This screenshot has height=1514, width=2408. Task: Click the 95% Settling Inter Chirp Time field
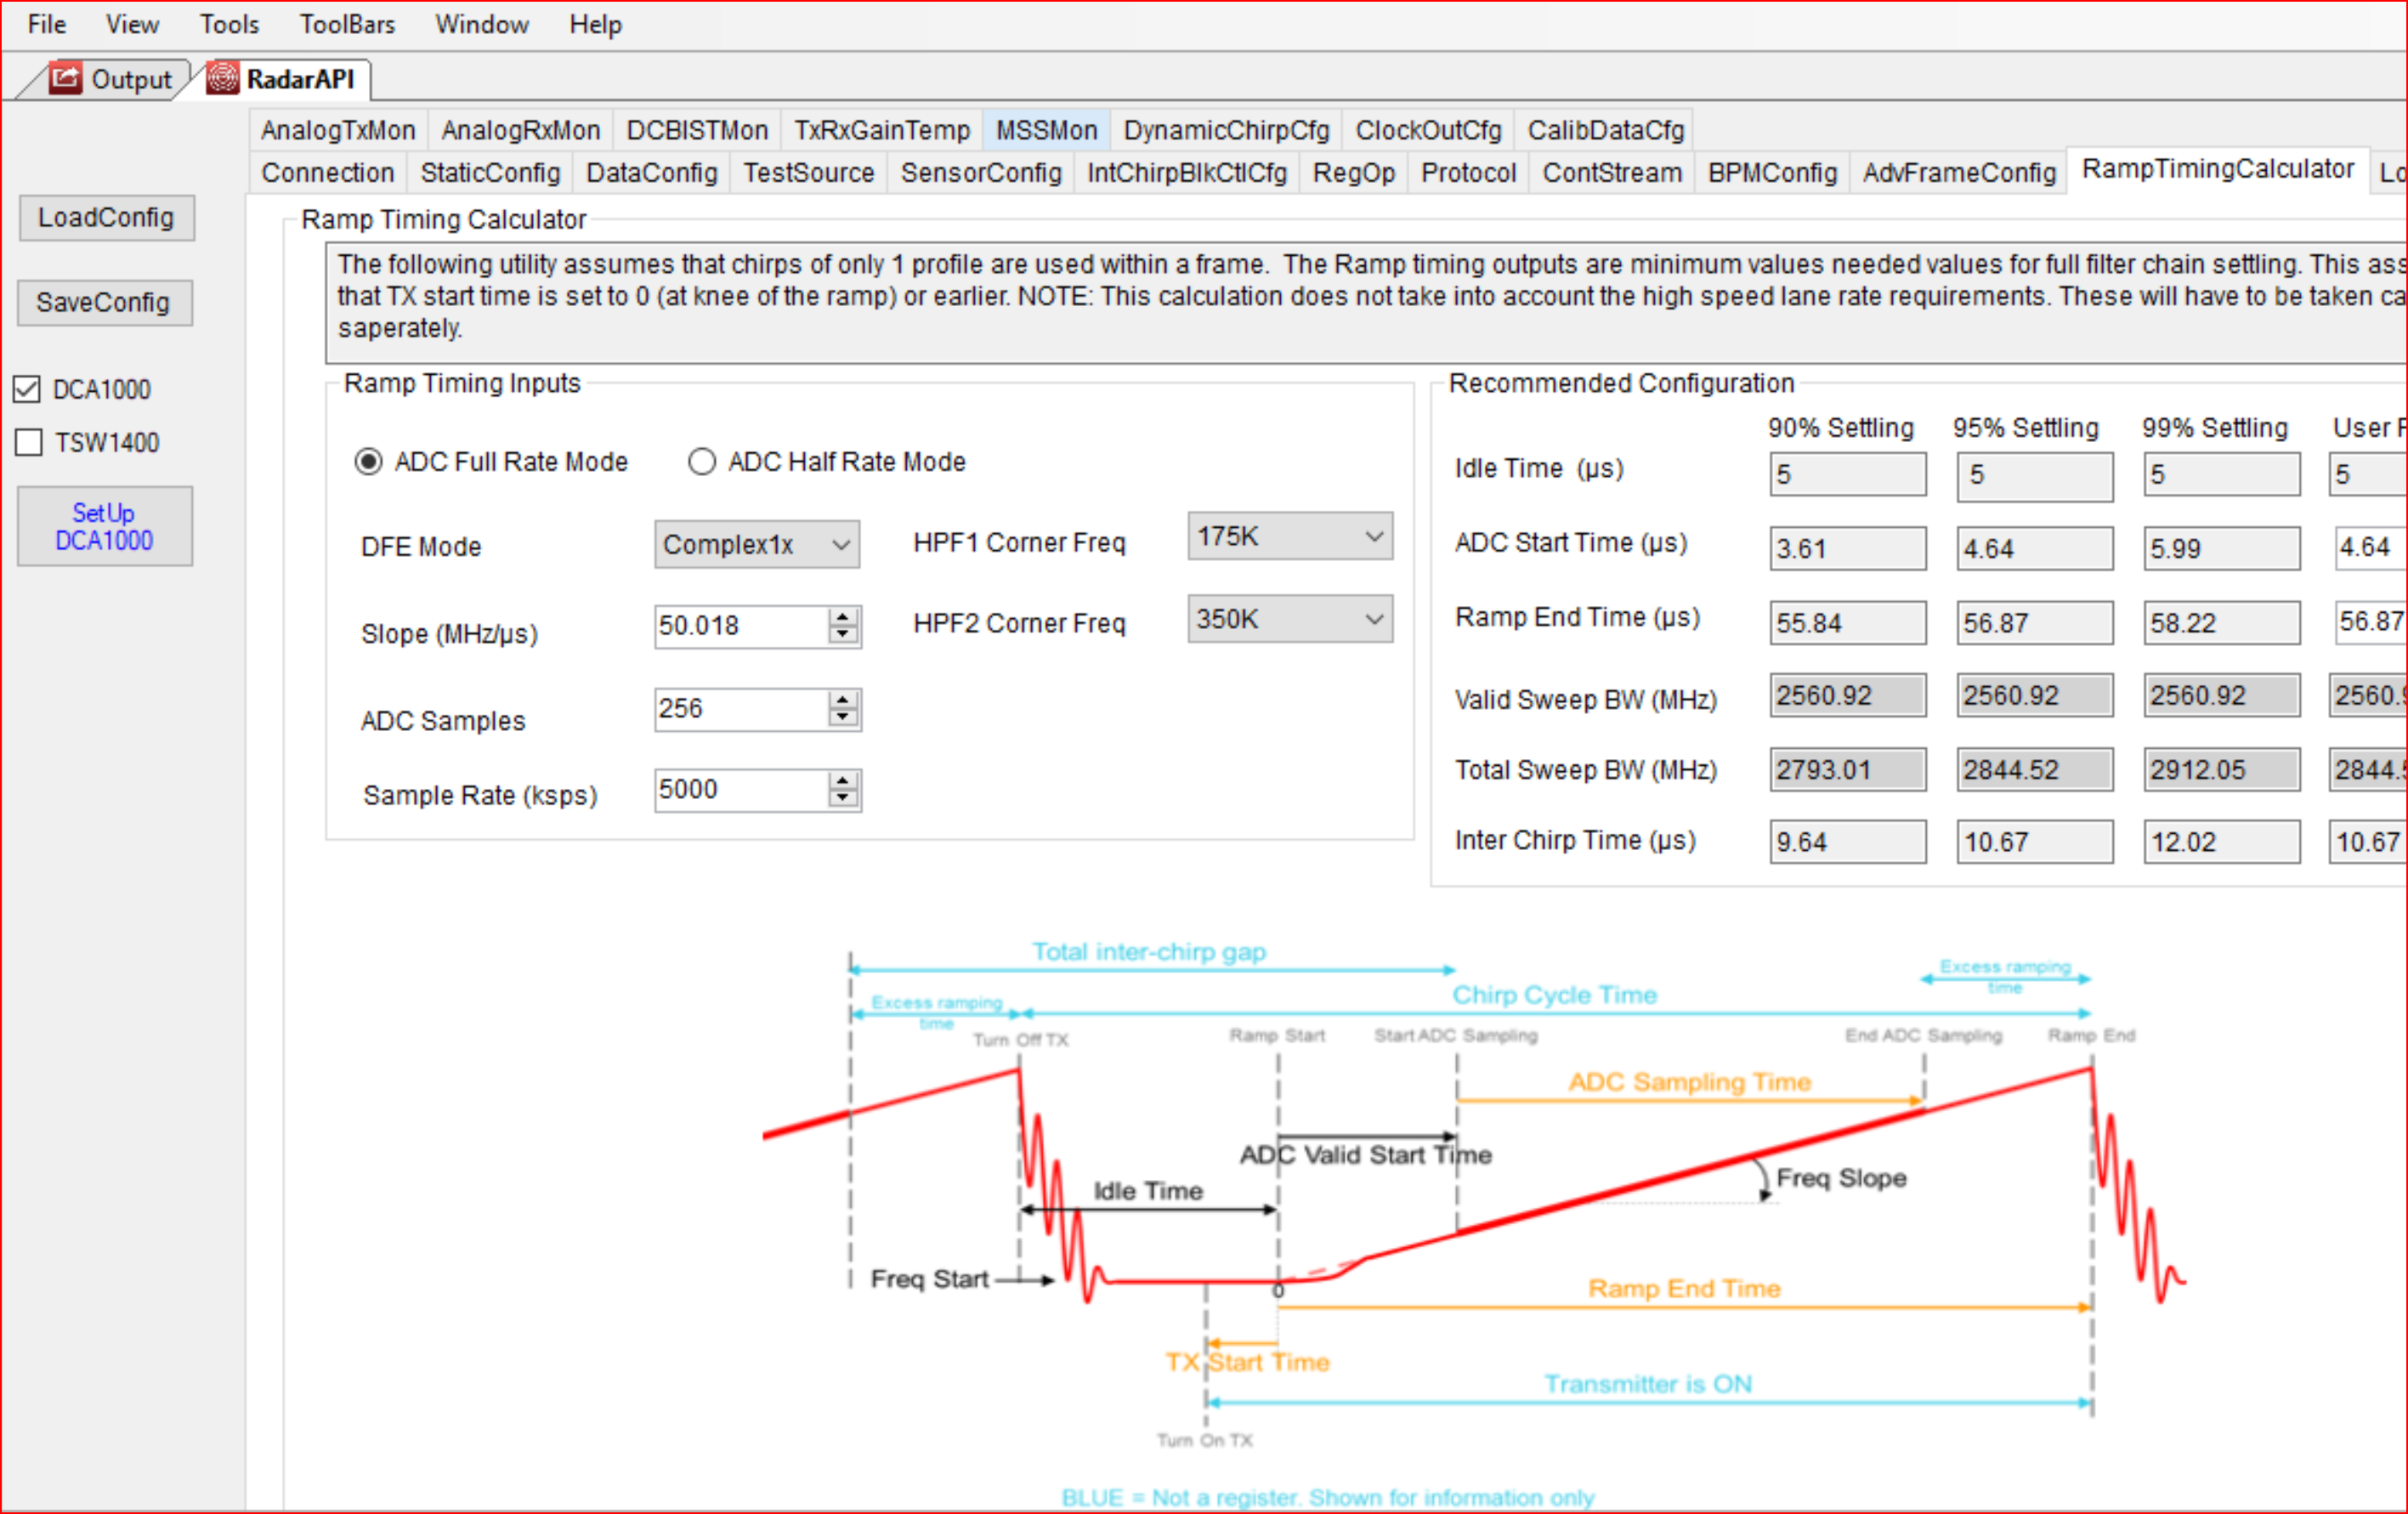pos(2034,841)
